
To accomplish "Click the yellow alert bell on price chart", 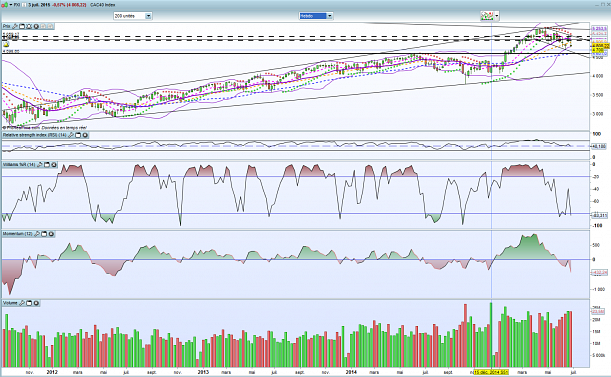I will [x=6, y=44].
